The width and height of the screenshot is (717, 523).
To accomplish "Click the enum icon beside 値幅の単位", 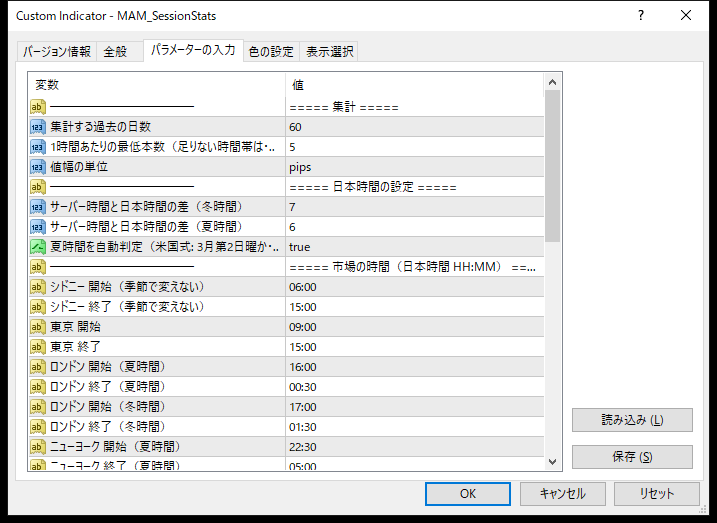I will tap(38, 167).
